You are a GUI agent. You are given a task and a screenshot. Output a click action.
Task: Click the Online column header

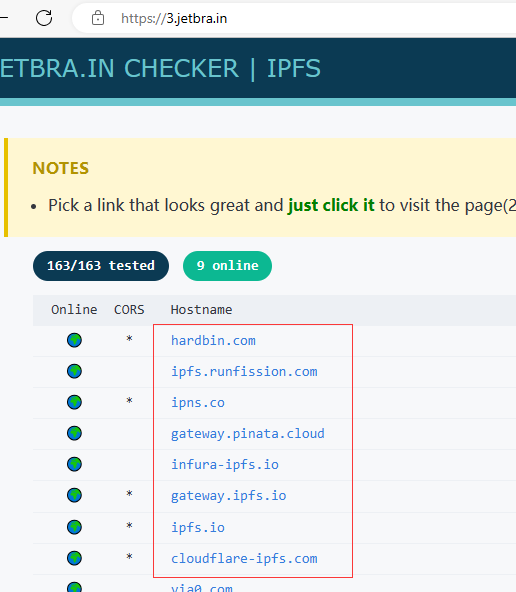(74, 310)
